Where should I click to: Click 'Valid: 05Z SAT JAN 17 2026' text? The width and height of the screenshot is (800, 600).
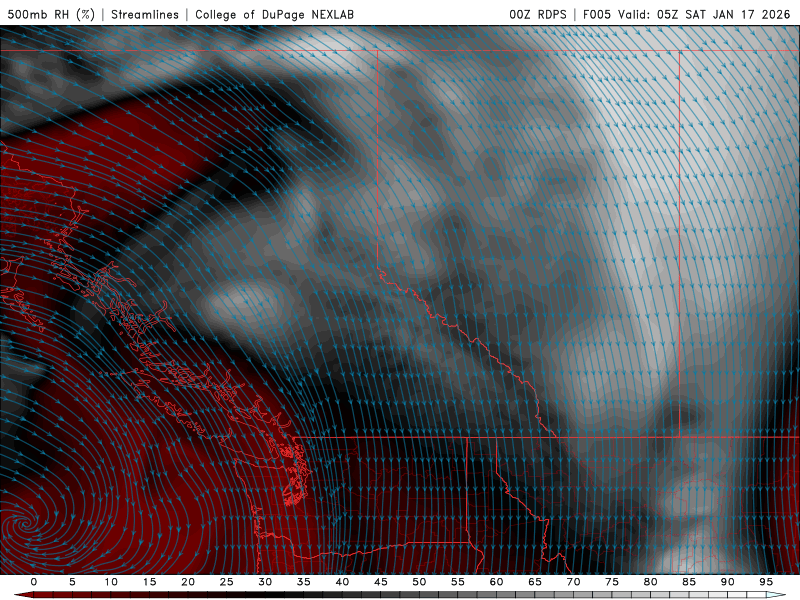704,14
